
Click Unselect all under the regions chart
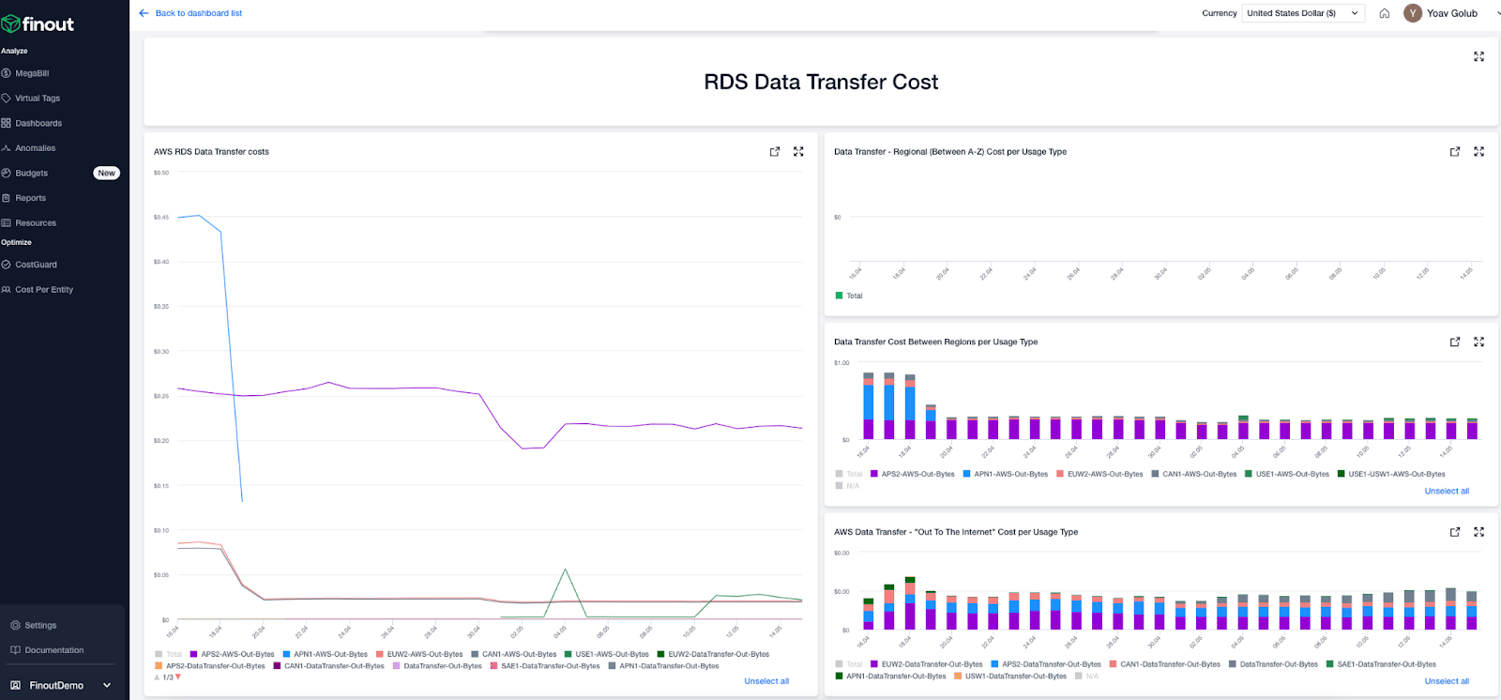pyautogui.click(x=1447, y=490)
